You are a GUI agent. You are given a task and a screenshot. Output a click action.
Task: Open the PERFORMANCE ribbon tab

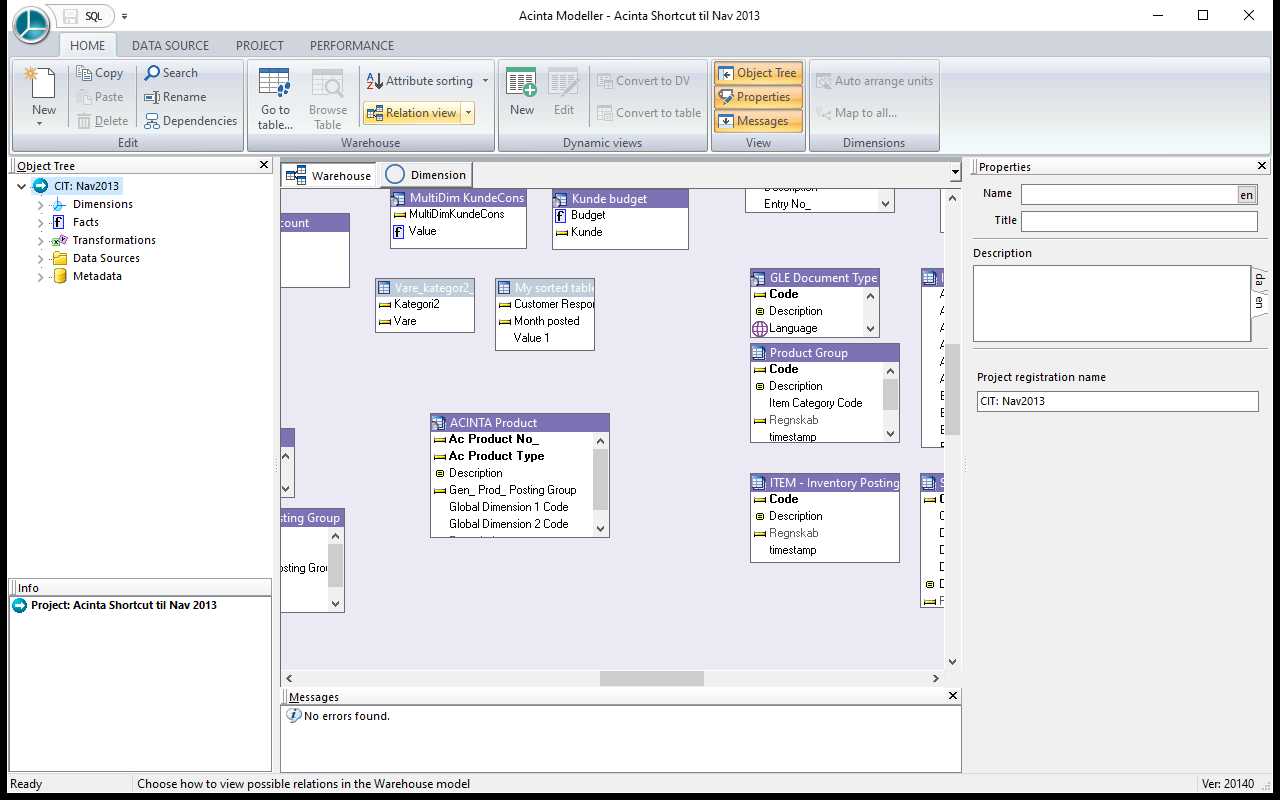point(352,45)
